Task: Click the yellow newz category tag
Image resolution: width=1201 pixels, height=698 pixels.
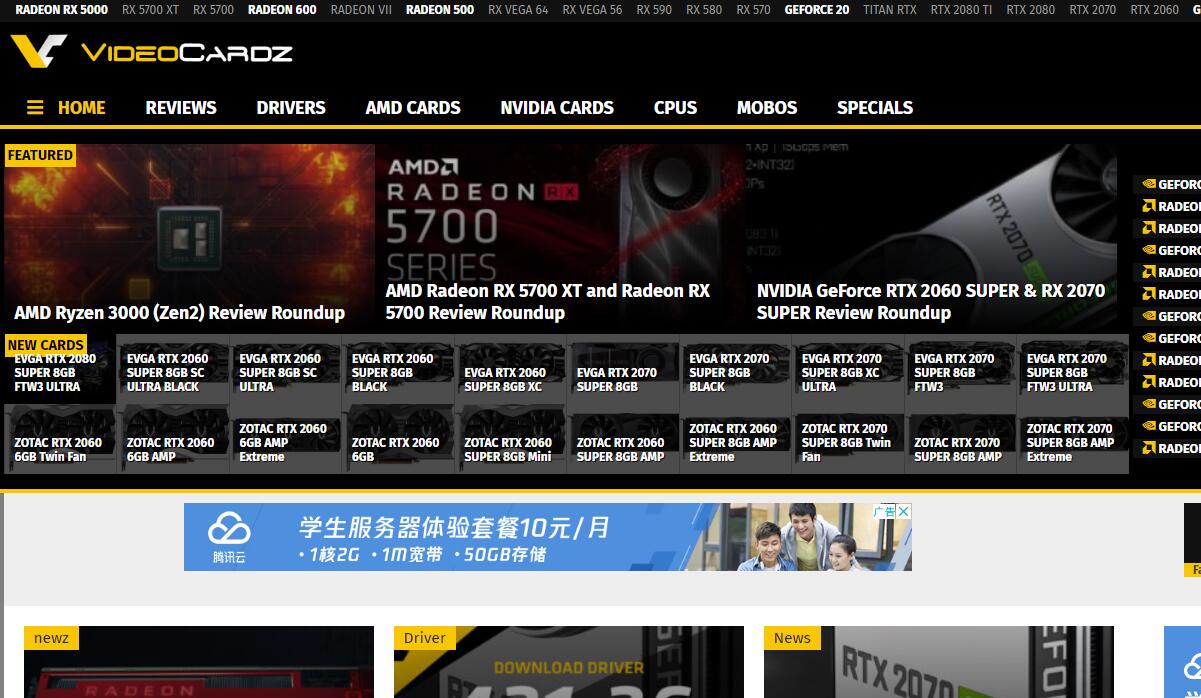Action: tap(51, 638)
